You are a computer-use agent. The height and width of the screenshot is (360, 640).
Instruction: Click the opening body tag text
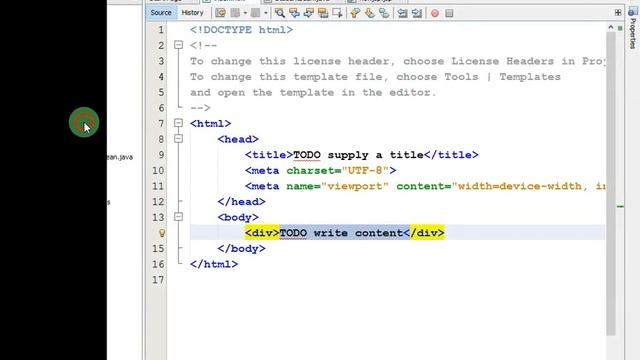click(x=238, y=217)
